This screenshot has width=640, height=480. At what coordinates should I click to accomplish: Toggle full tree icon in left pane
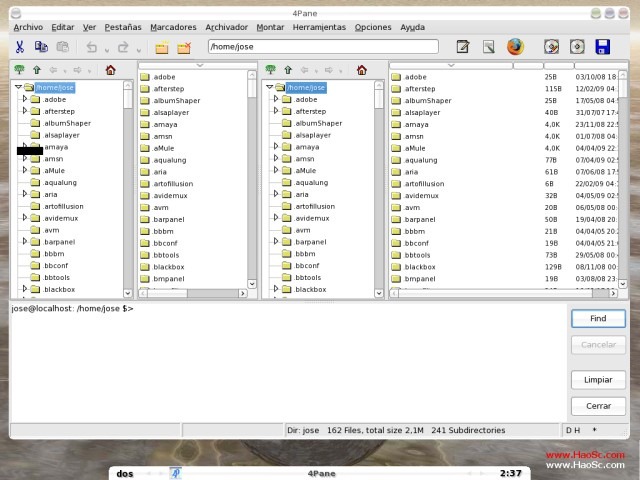pyautogui.click(x=19, y=69)
